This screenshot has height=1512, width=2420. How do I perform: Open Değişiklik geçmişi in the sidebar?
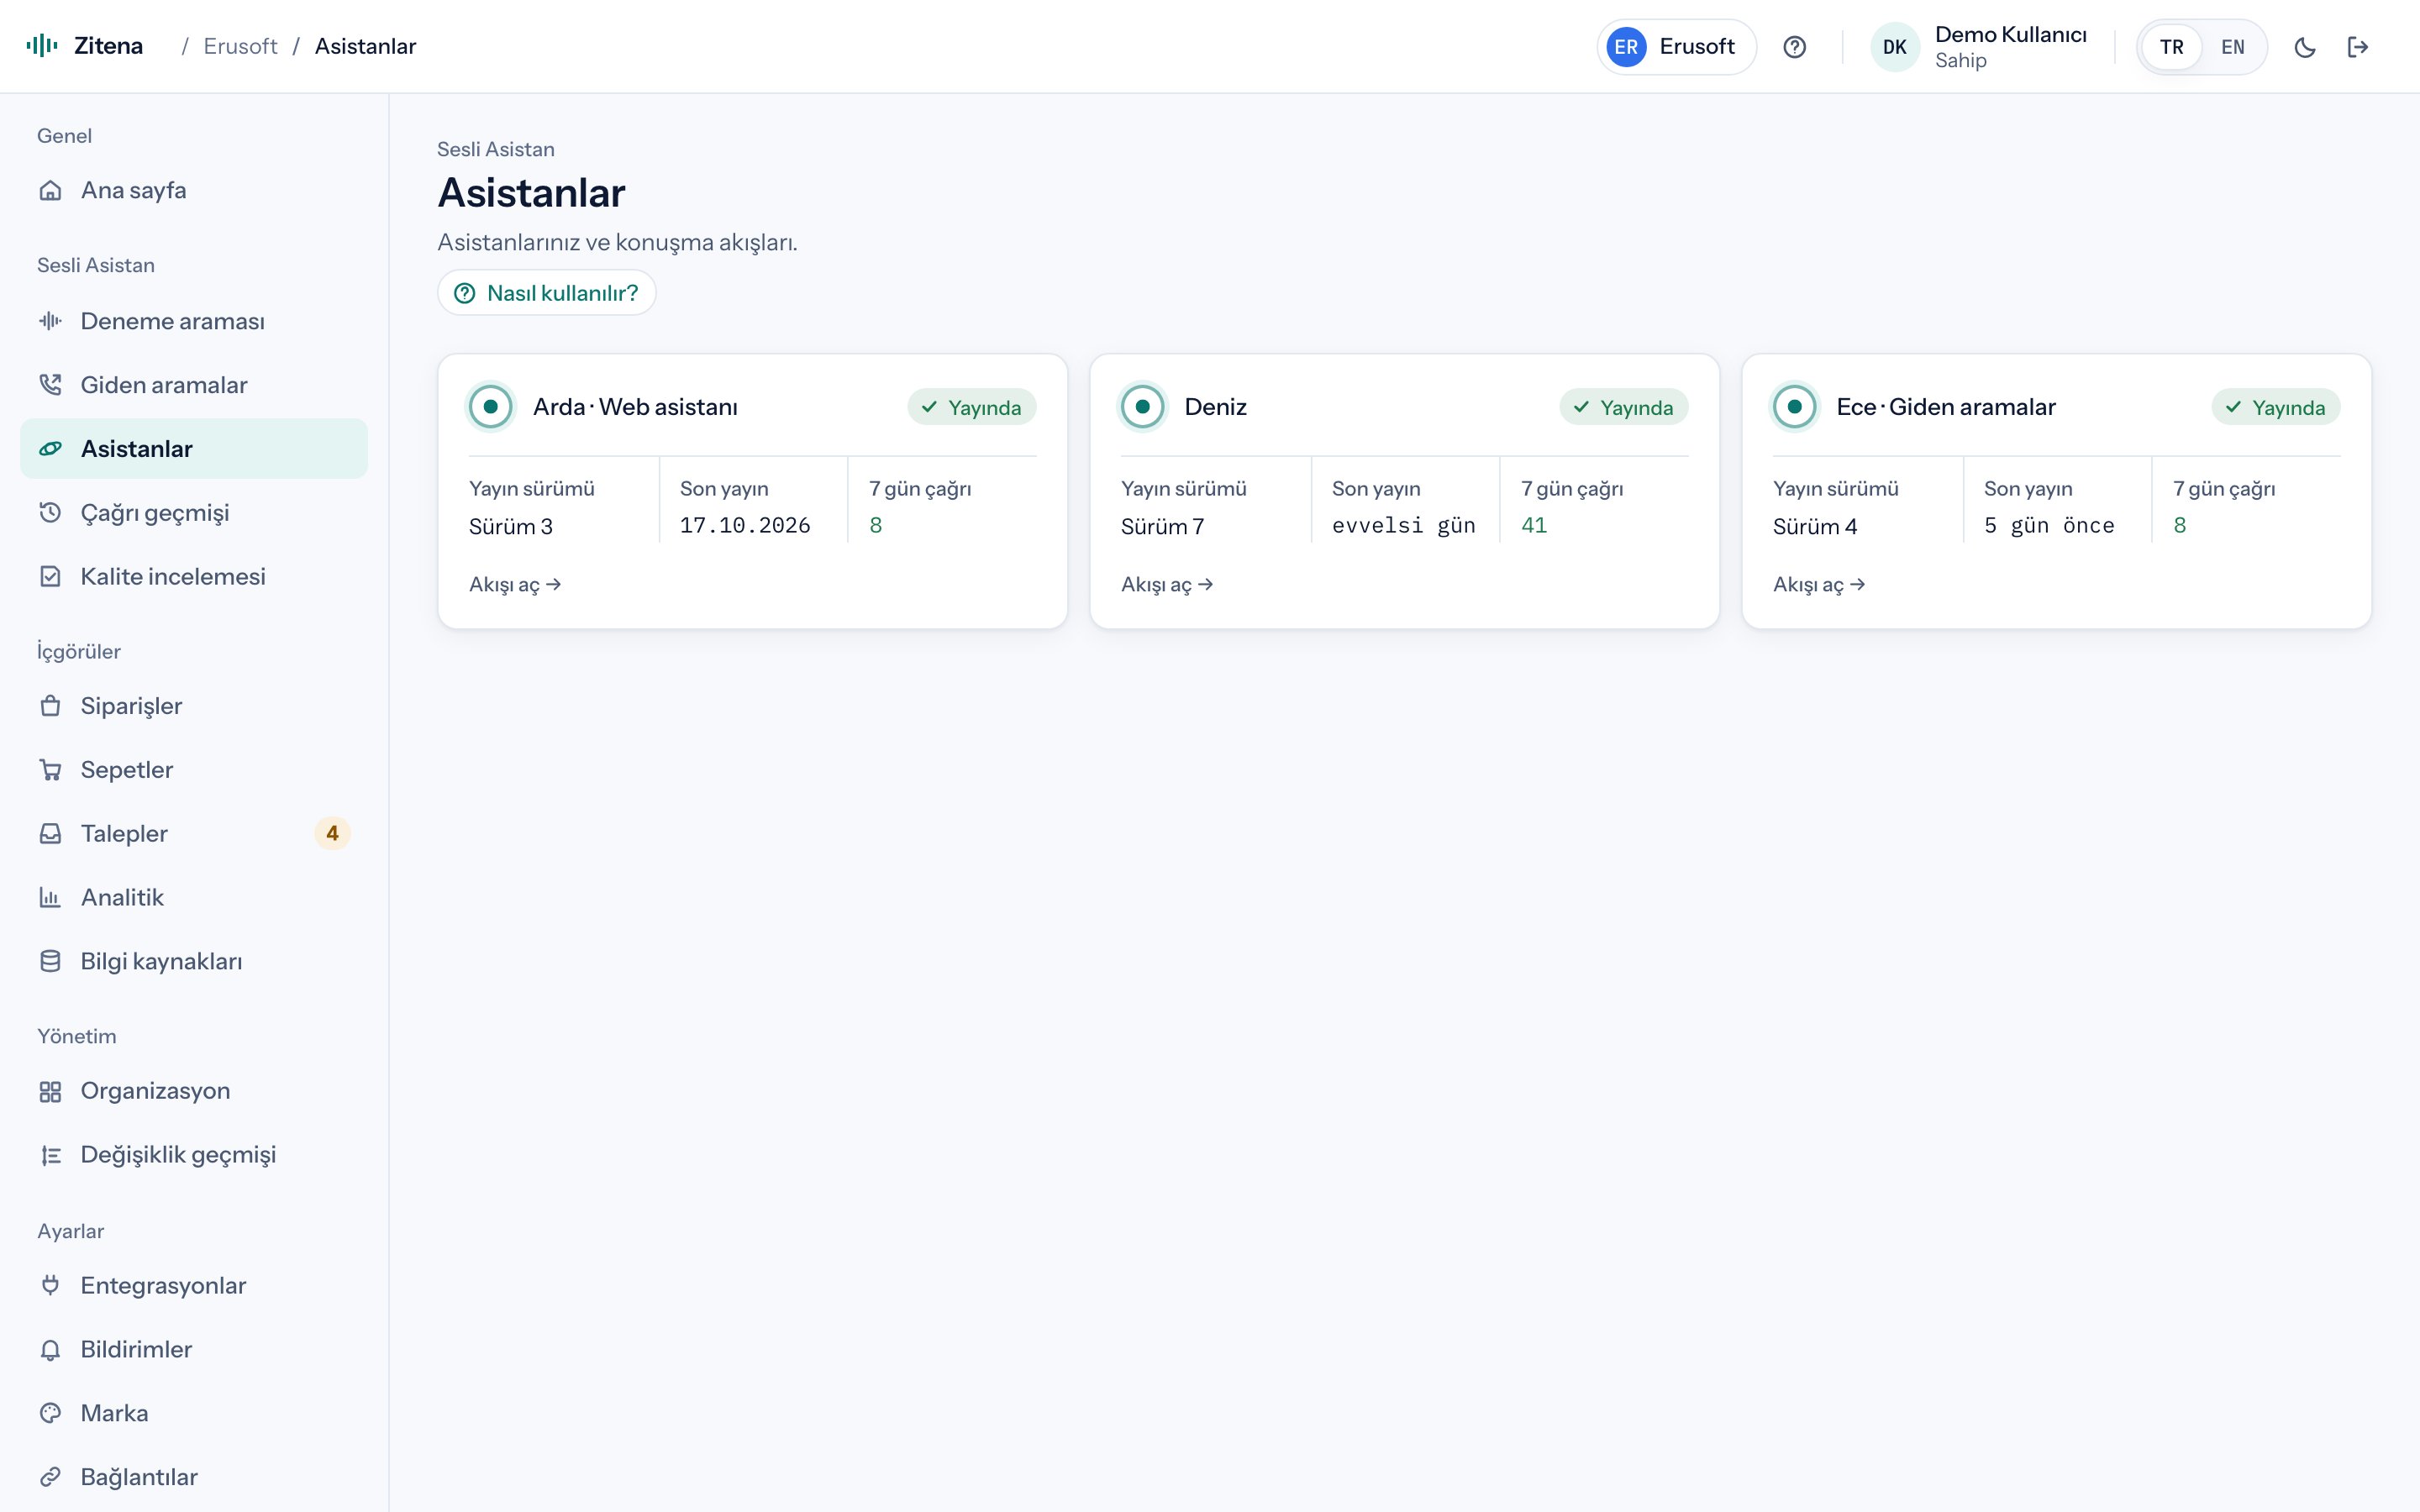[x=194, y=1155]
